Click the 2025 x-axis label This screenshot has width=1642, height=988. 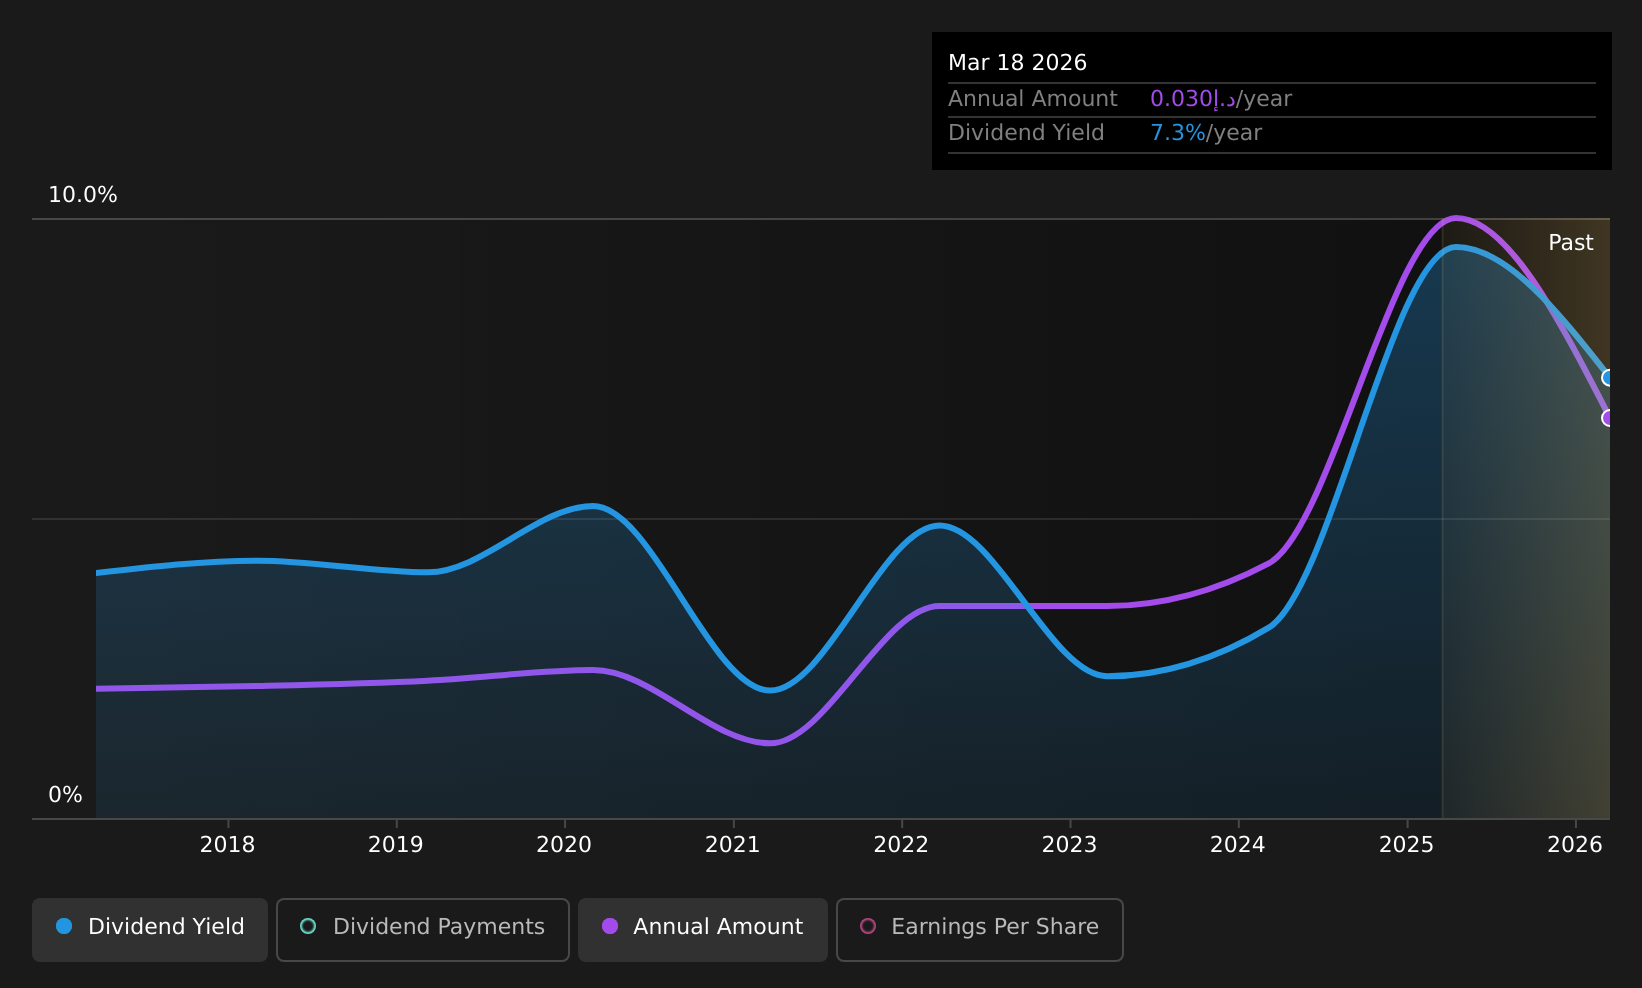[1407, 845]
